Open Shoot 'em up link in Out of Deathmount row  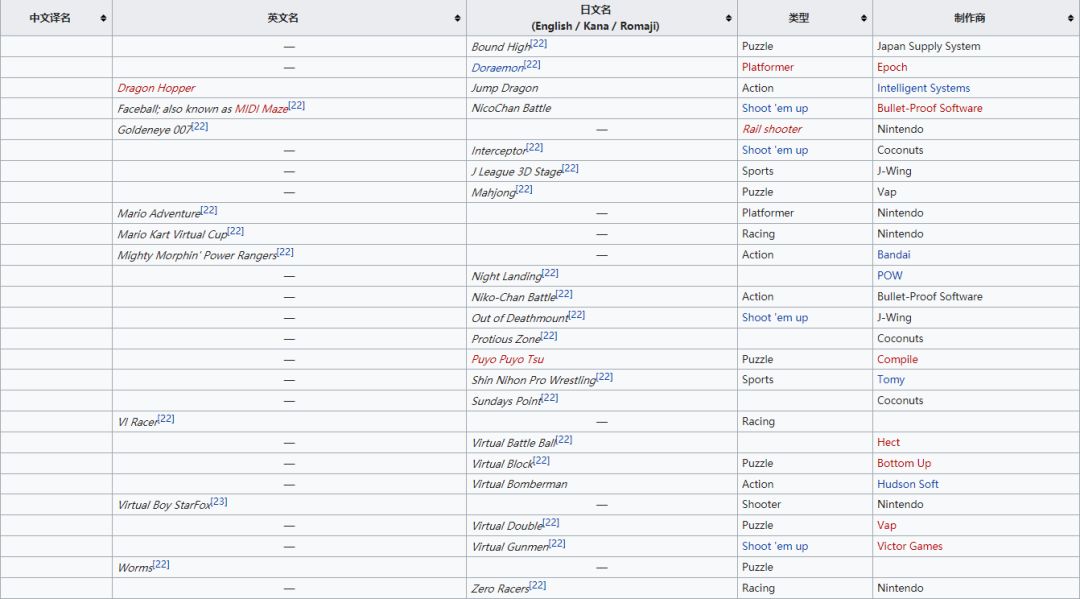(x=775, y=317)
